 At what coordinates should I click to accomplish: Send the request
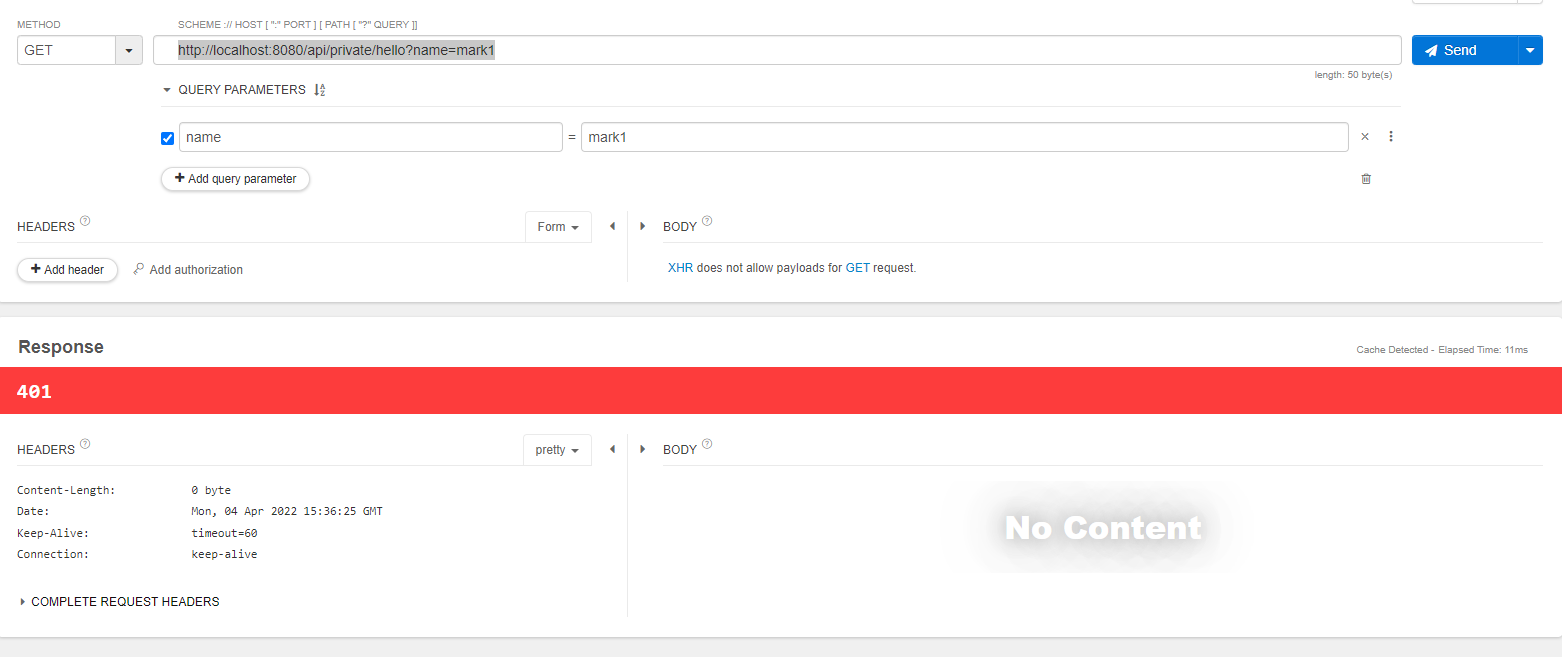(x=1464, y=50)
